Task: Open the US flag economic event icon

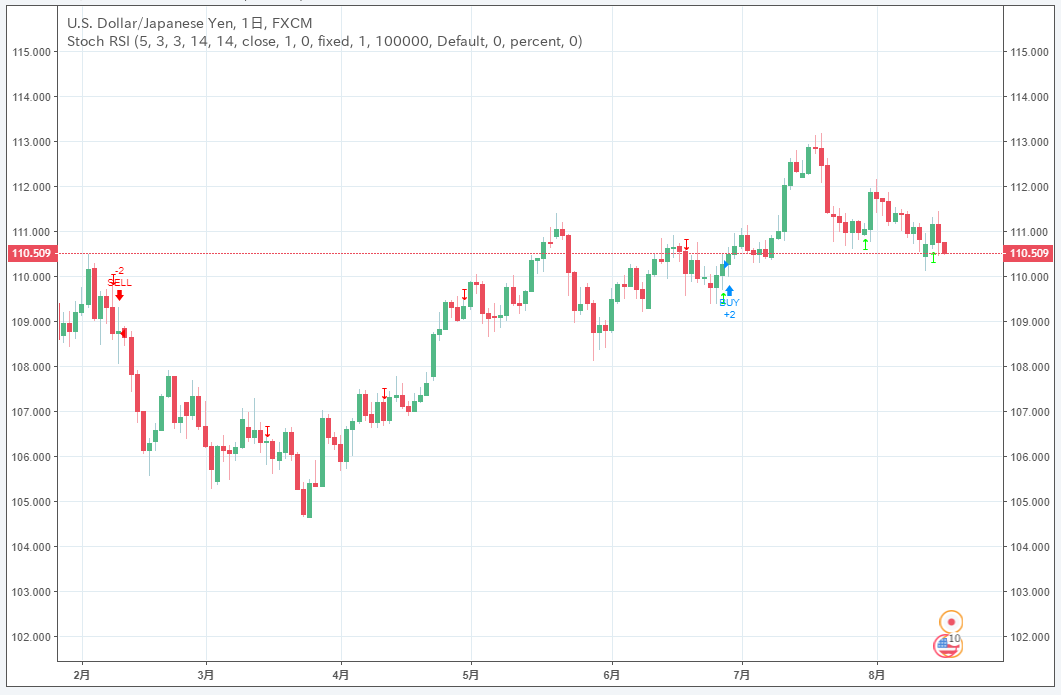Action: click(x=947, y=646)
